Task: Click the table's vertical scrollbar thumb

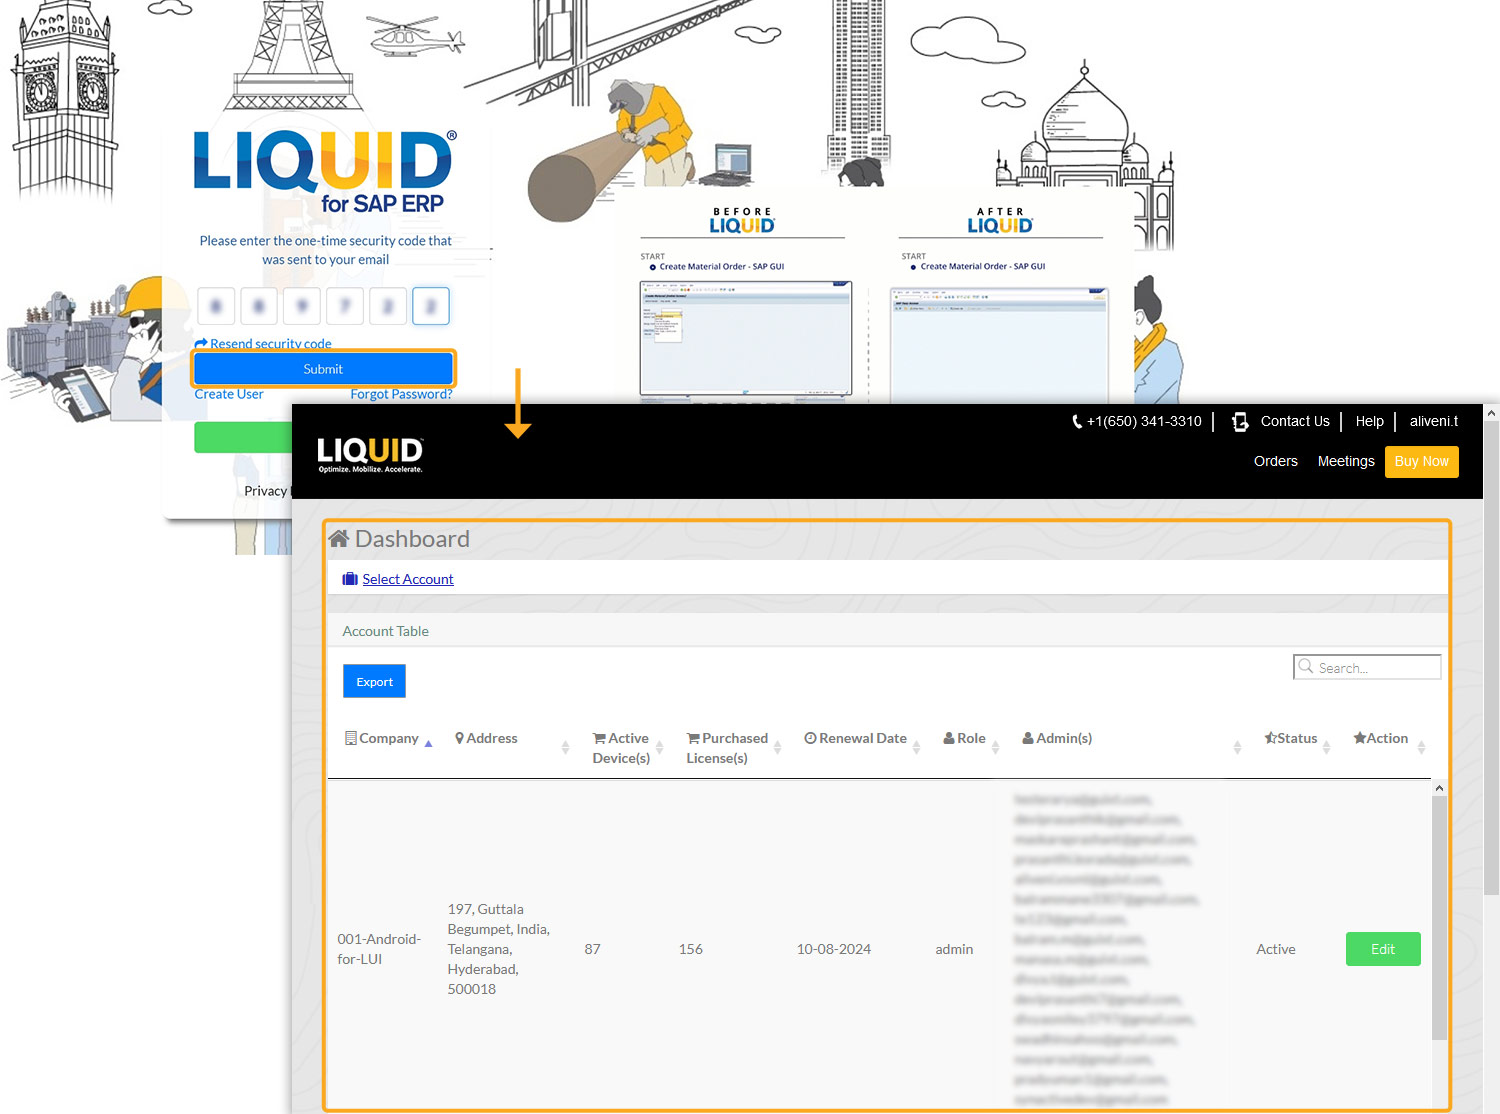Action: pyautogui.click(x=1439, y=918)
